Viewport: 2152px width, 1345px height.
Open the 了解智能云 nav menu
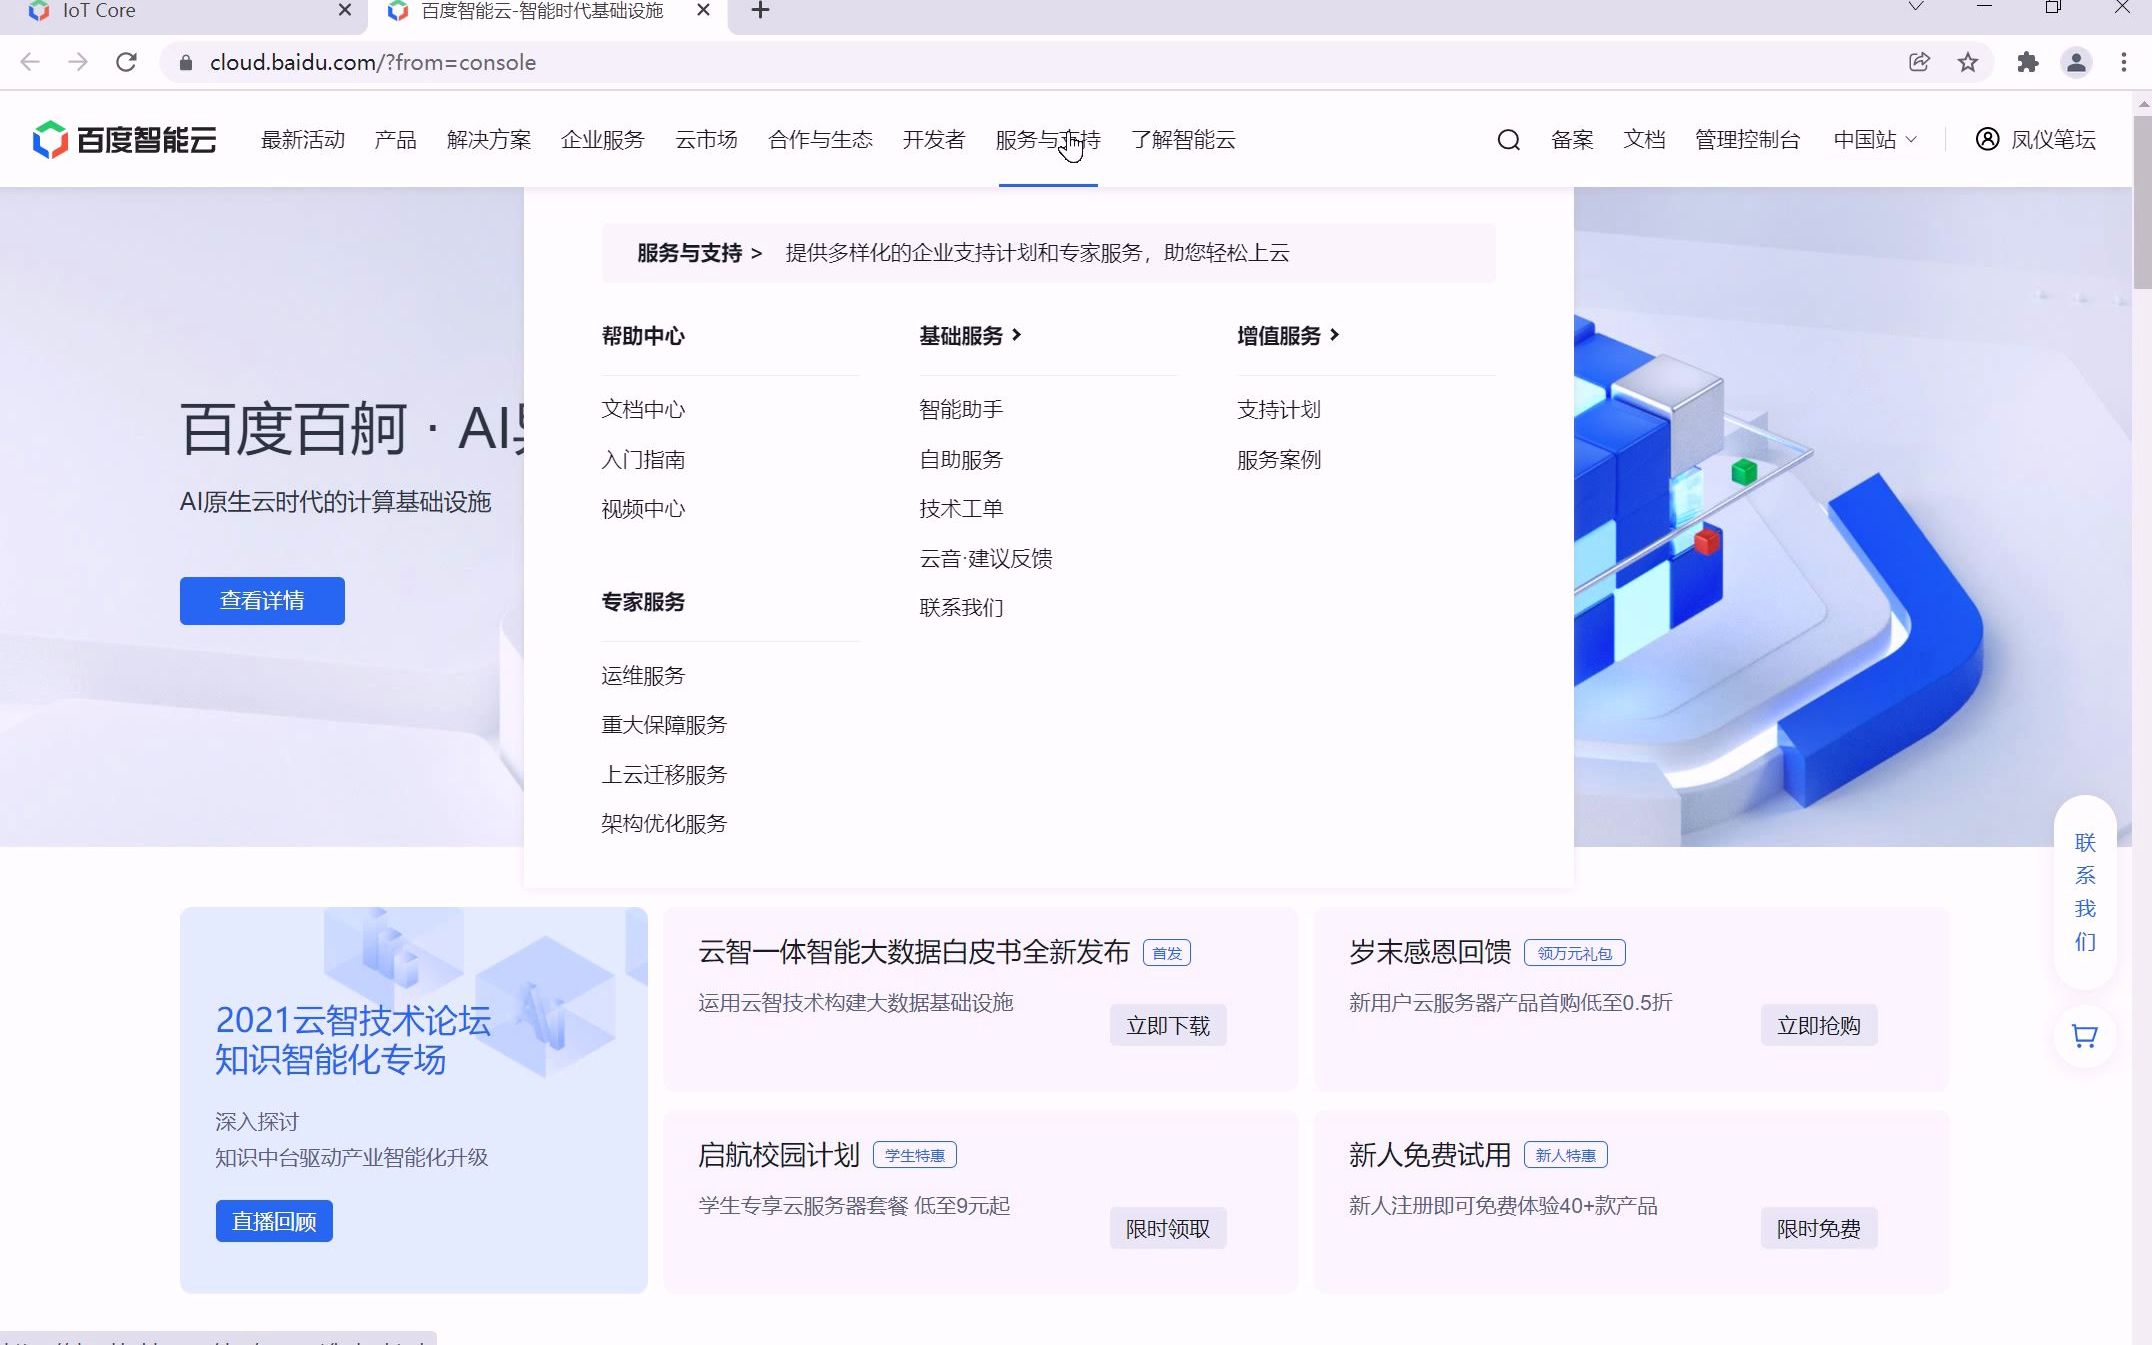coord(1183,140)
